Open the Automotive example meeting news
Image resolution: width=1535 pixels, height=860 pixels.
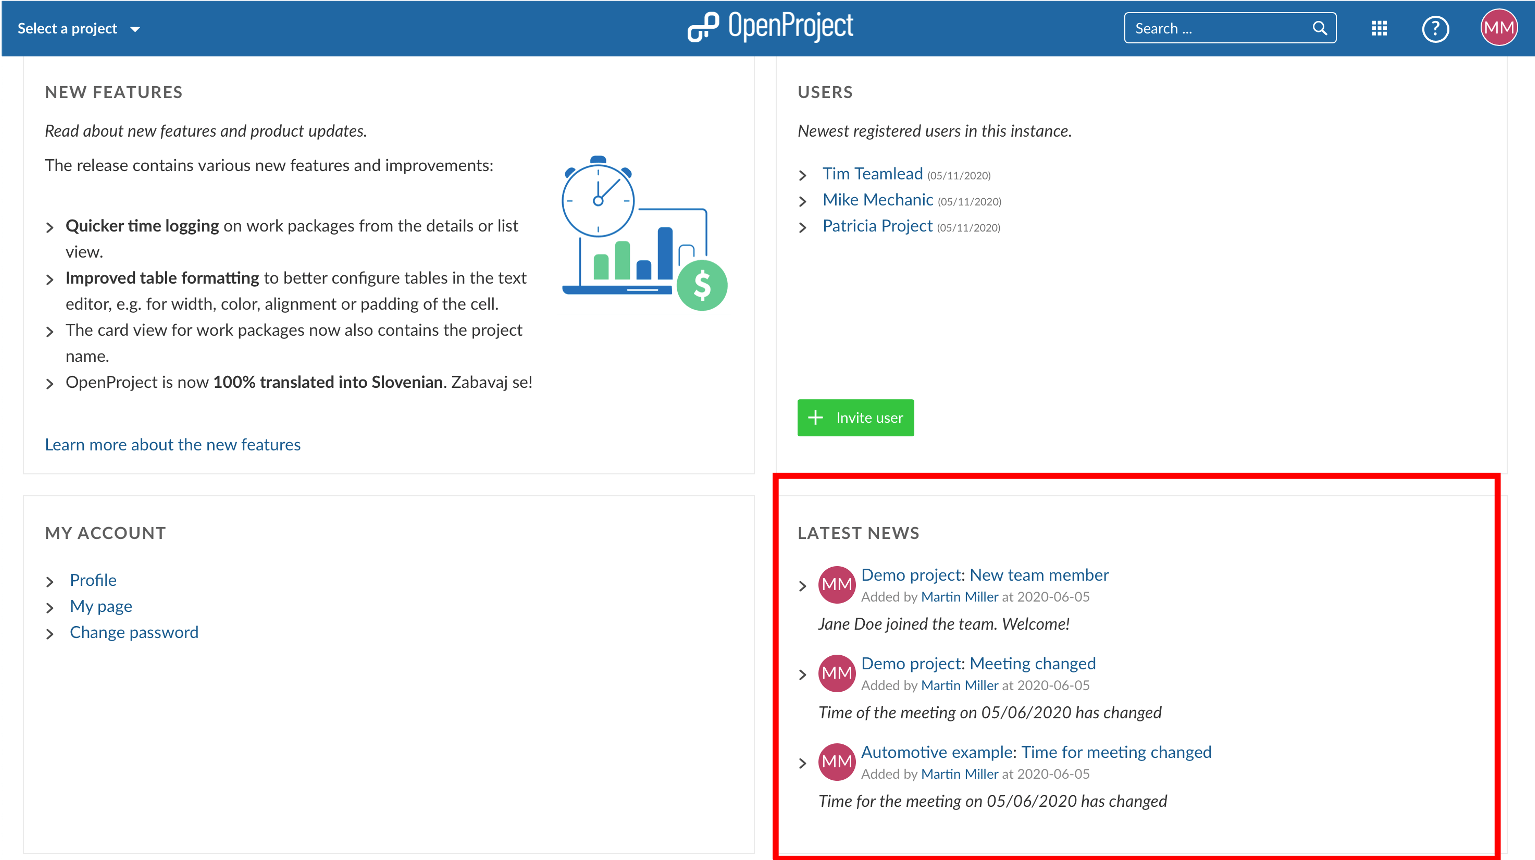tap(1036, 751)
